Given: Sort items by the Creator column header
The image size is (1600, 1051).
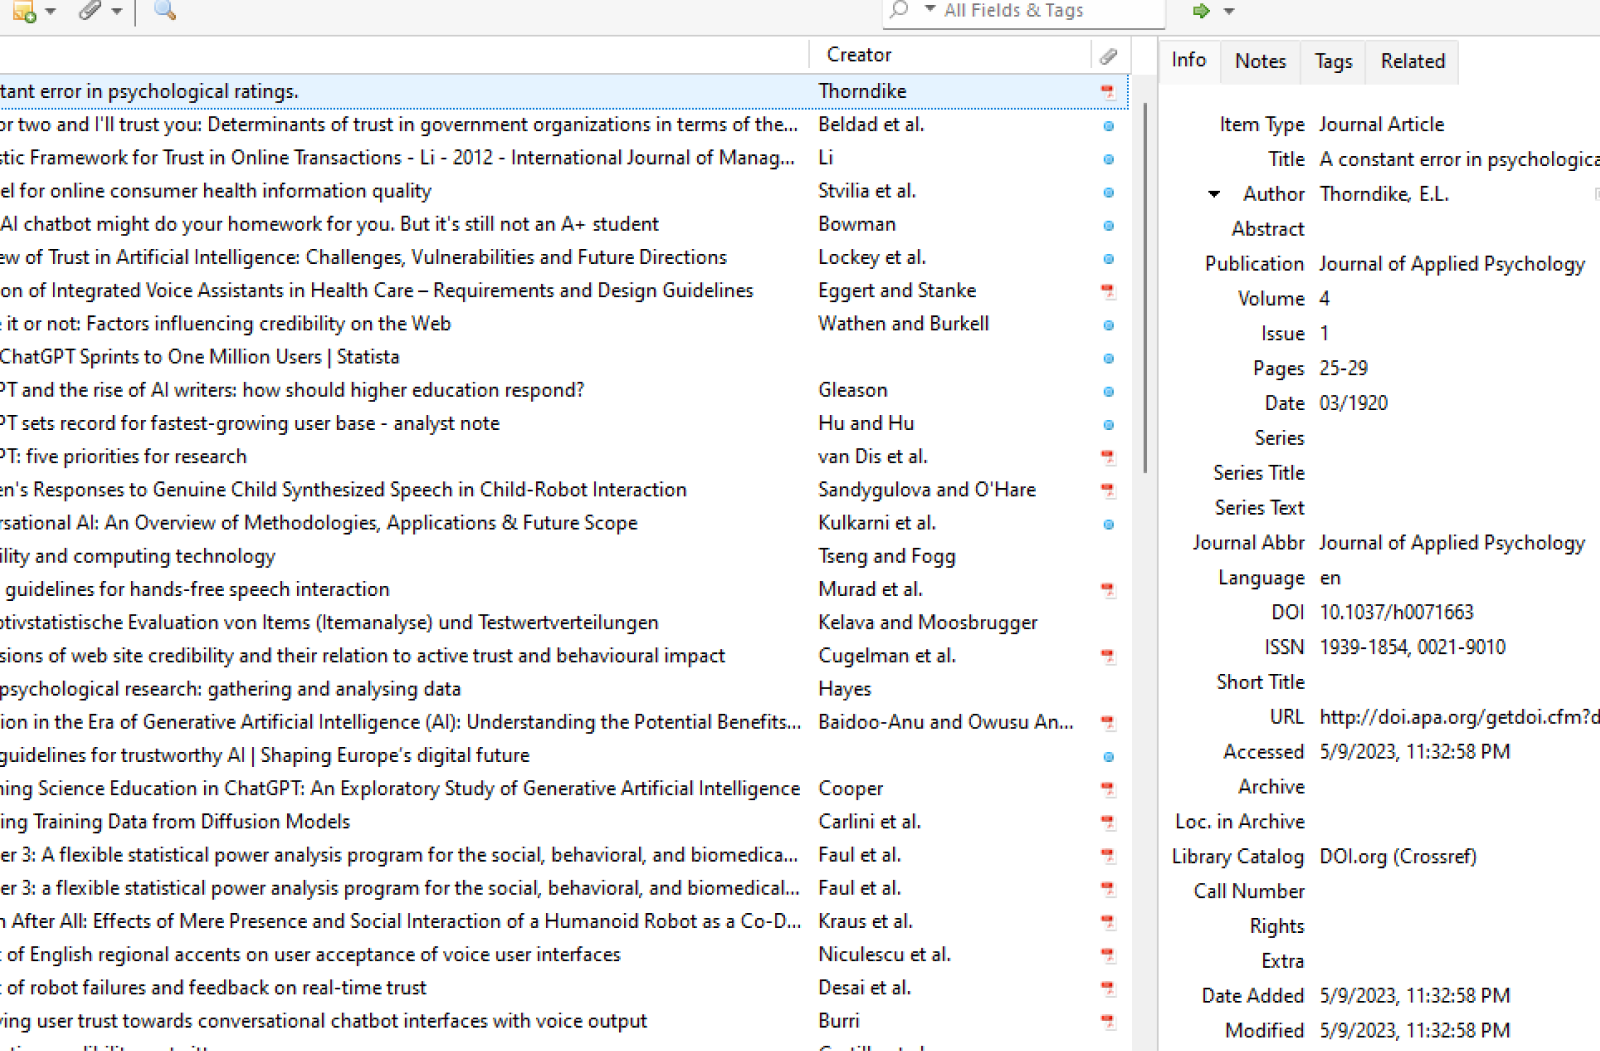Looking at the screenshot, I should (858, 55).
